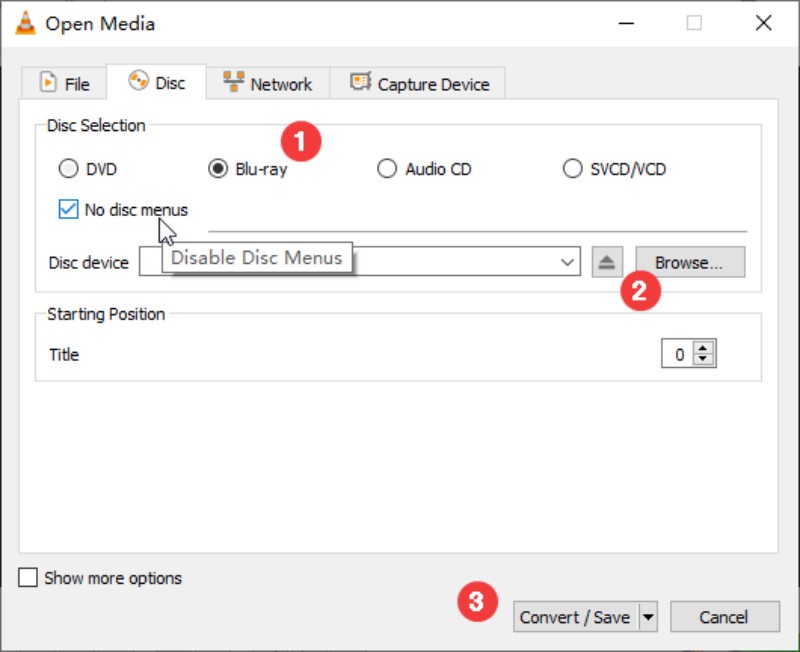This screenshot has height=652, width=800.
Task: Select the DVD radio button
Action: click(x=68, y=168)
